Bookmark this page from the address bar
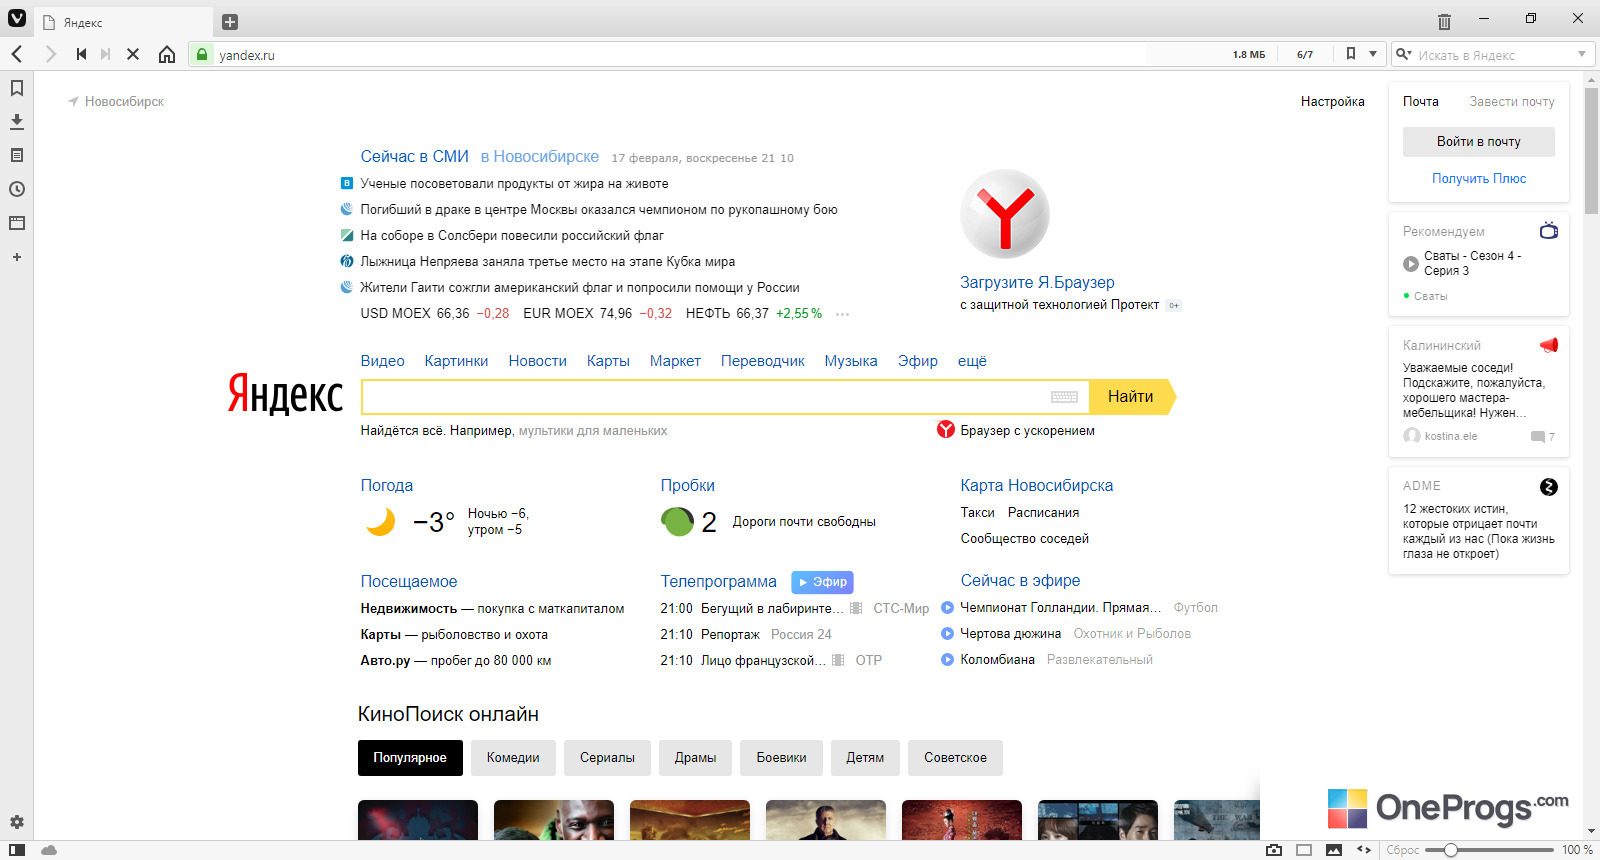Viewport: 1600px width, 860px height. click(1351, 54)
